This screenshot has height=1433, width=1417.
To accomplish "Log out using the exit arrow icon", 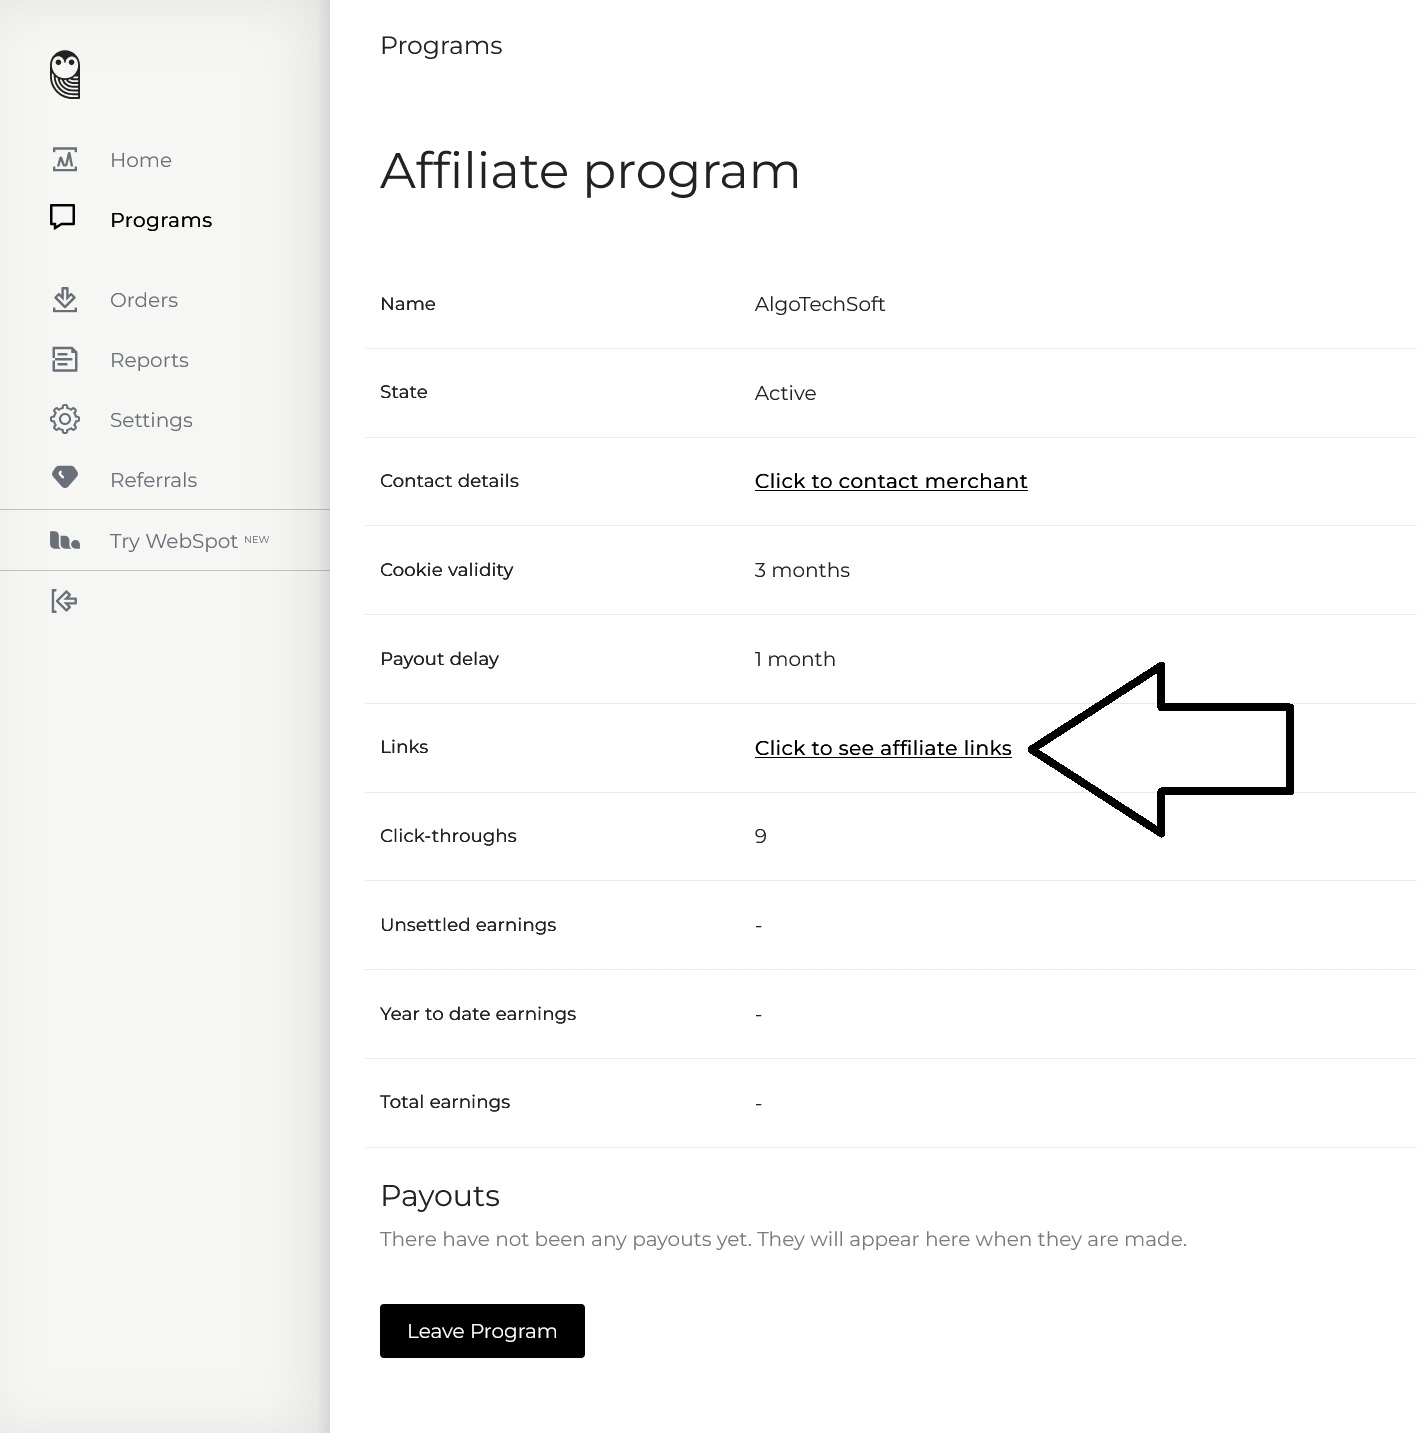I will tap(64, 601).
